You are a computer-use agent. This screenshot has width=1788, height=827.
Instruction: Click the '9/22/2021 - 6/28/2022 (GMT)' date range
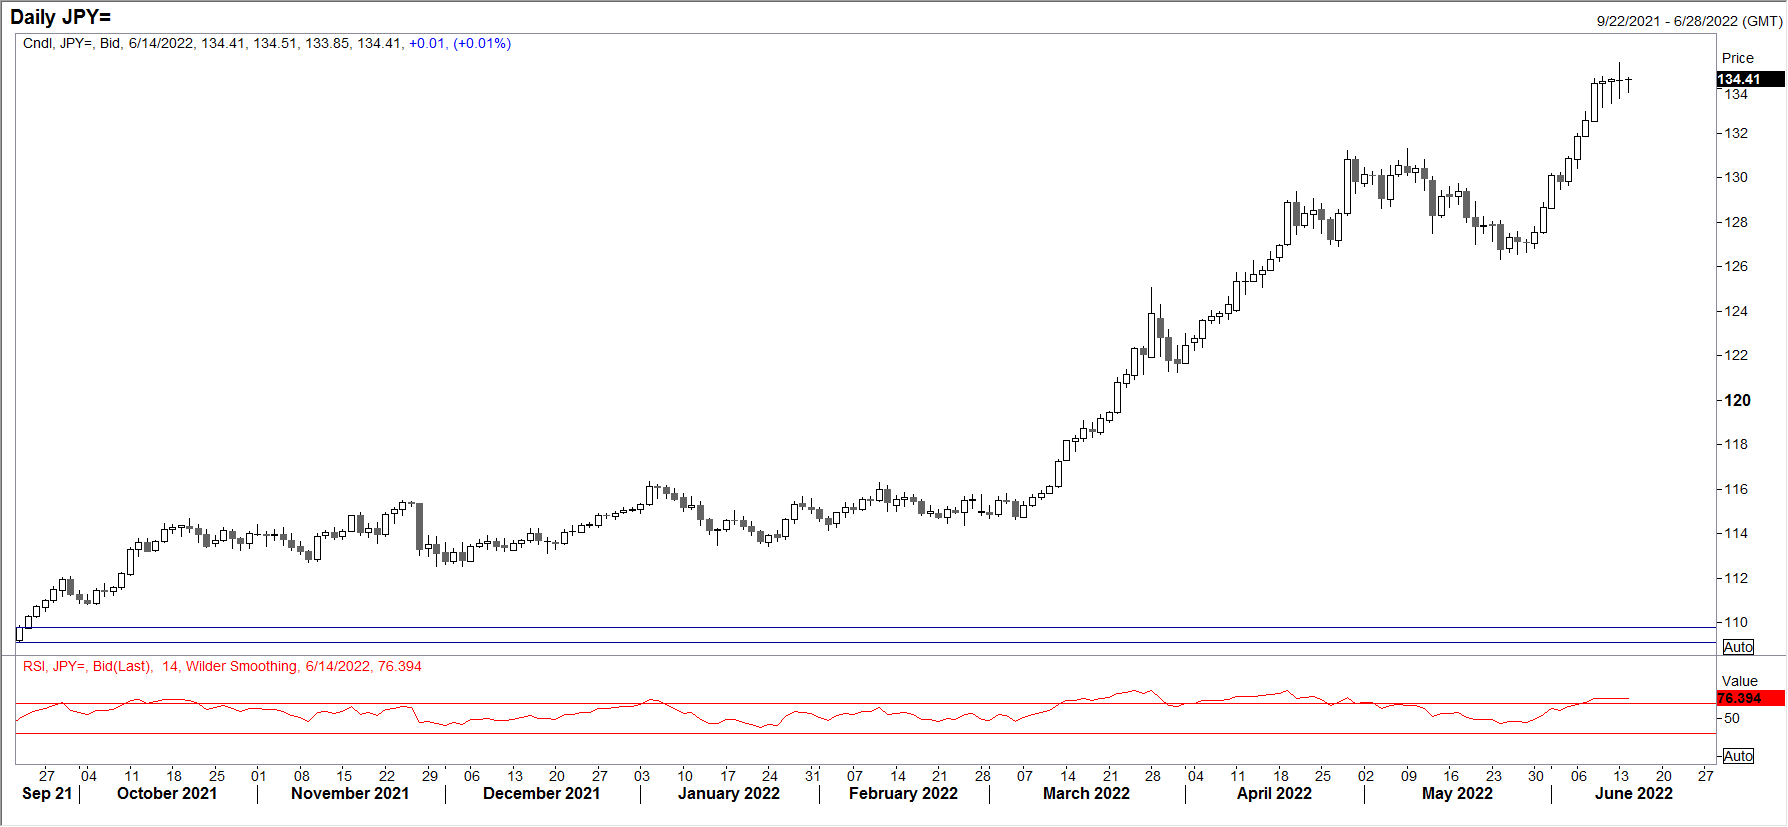tap(1689, 21)
